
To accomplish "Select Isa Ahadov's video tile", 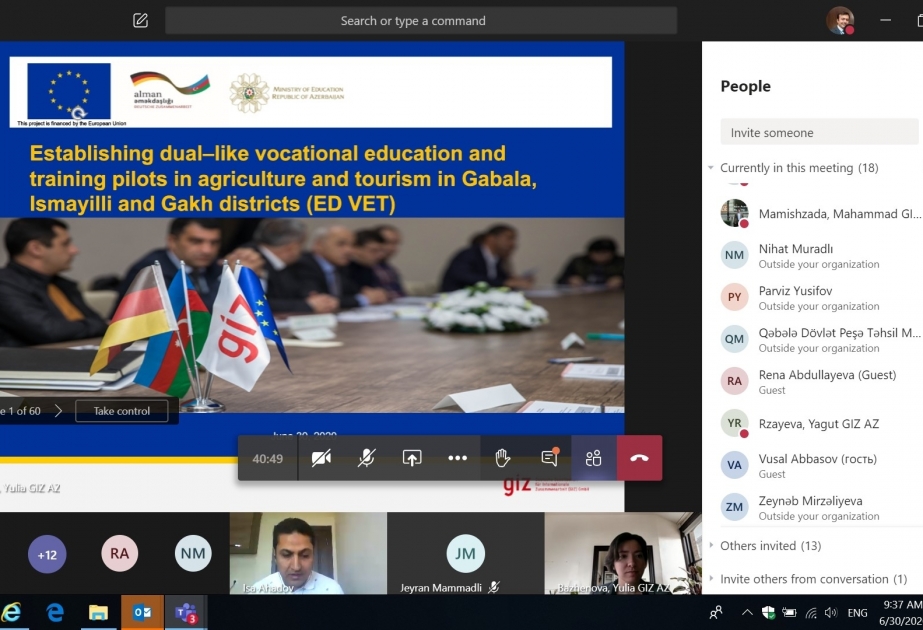I will (308, 553).
